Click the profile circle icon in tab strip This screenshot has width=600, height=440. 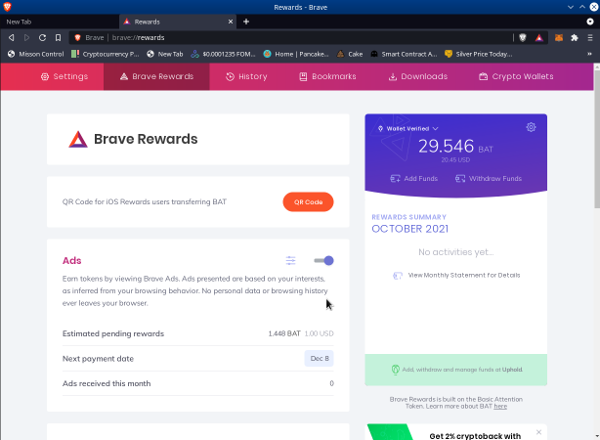pos(590,22)
